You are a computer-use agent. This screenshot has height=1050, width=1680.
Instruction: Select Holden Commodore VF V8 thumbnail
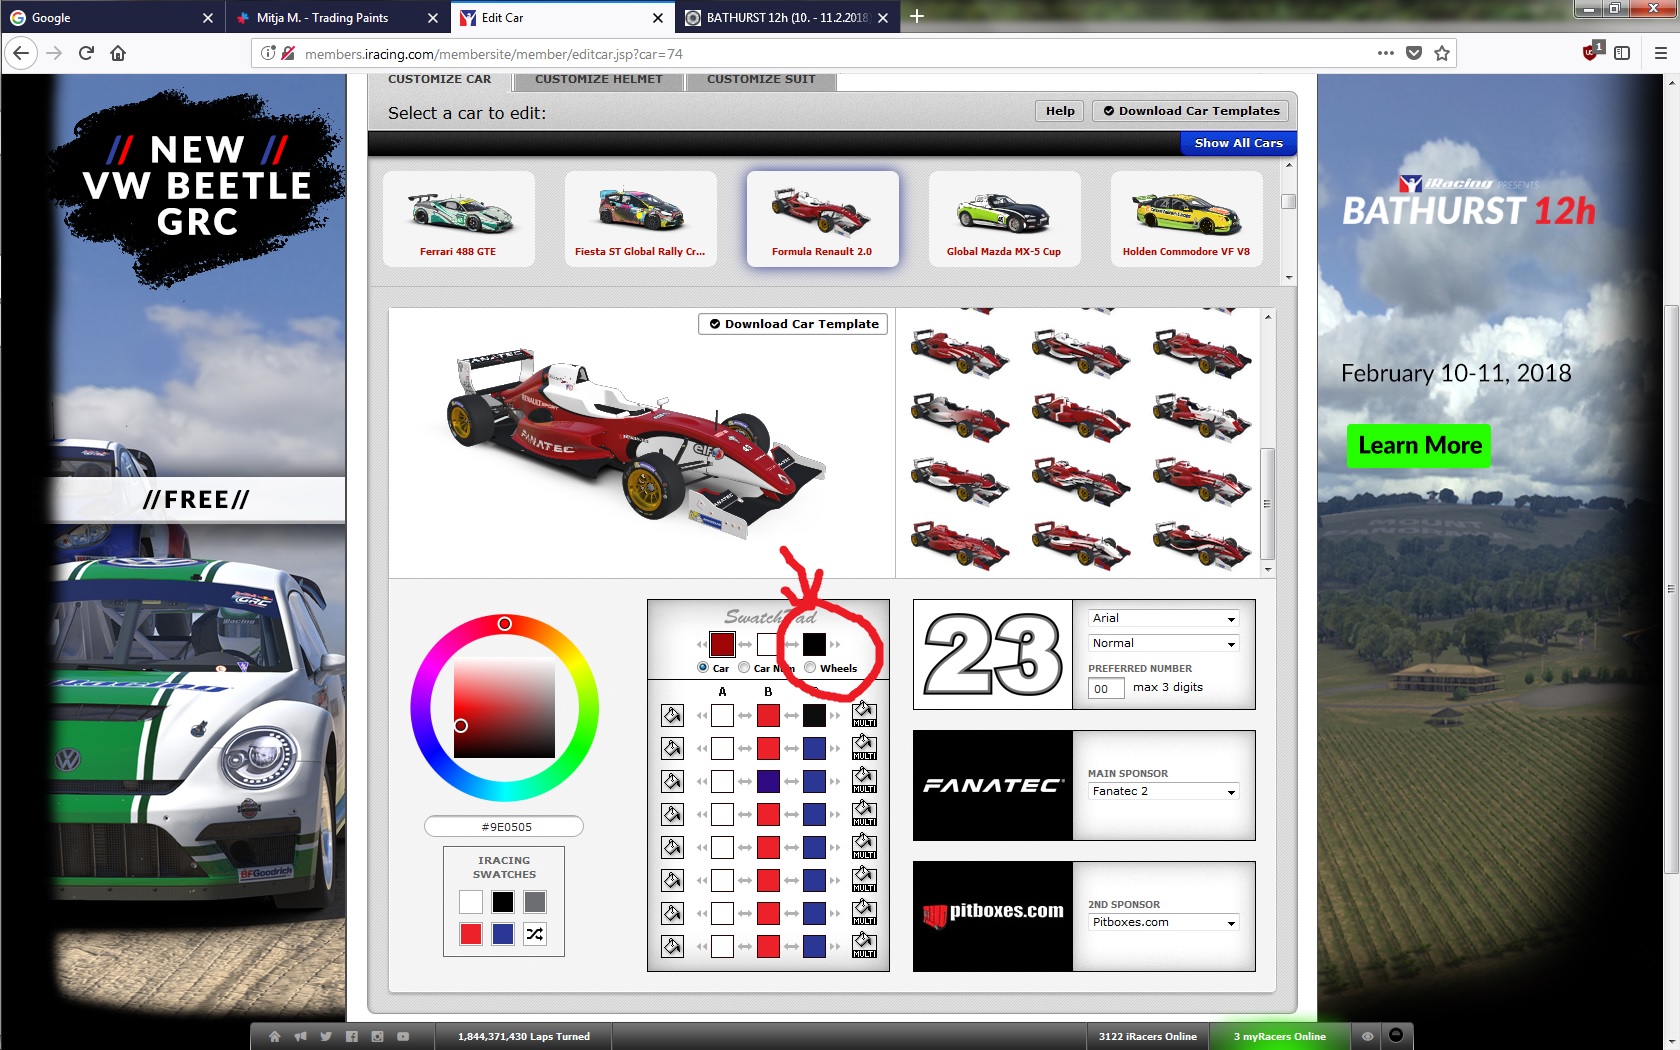[x=1186, y=219]
